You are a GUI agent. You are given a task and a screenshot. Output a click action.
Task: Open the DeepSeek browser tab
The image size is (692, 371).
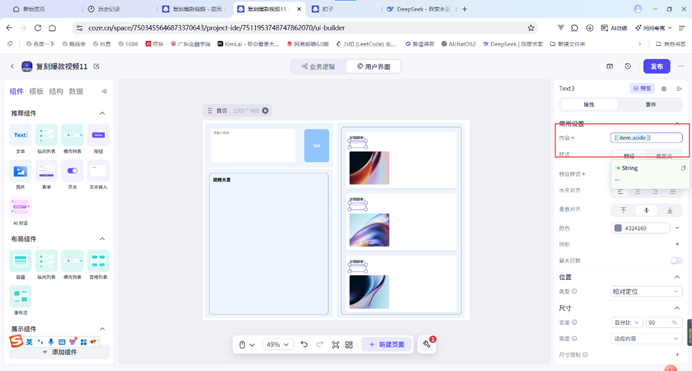(x=418, y=9)
